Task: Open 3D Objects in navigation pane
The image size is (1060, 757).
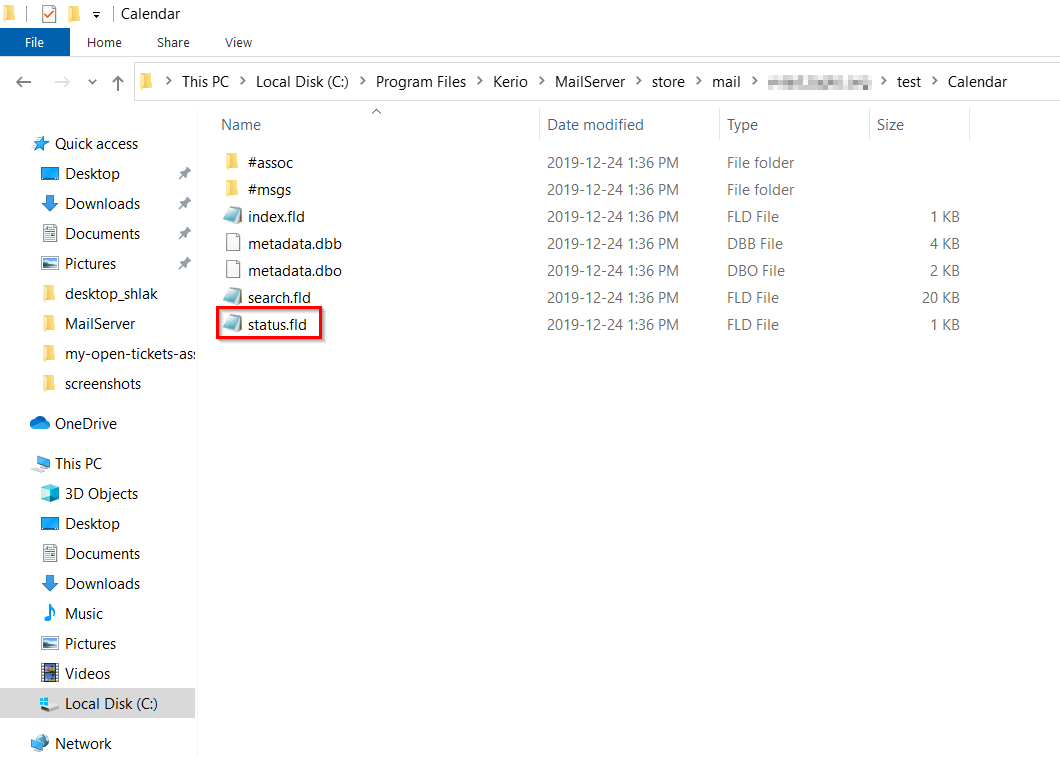Action: tap(101, 493)
